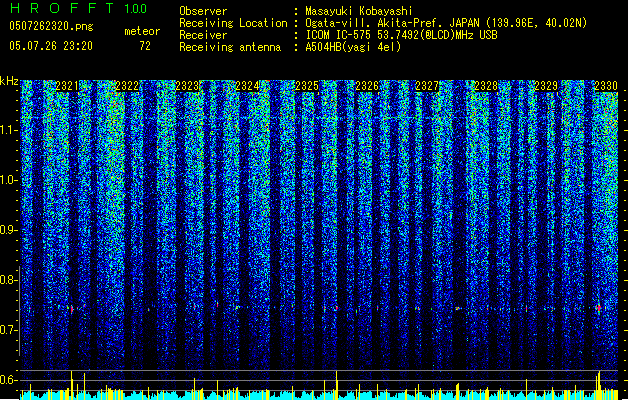629x400 pixels.
Task: Click observer name Masayuki Kobayashi
Action: point(359,11)
